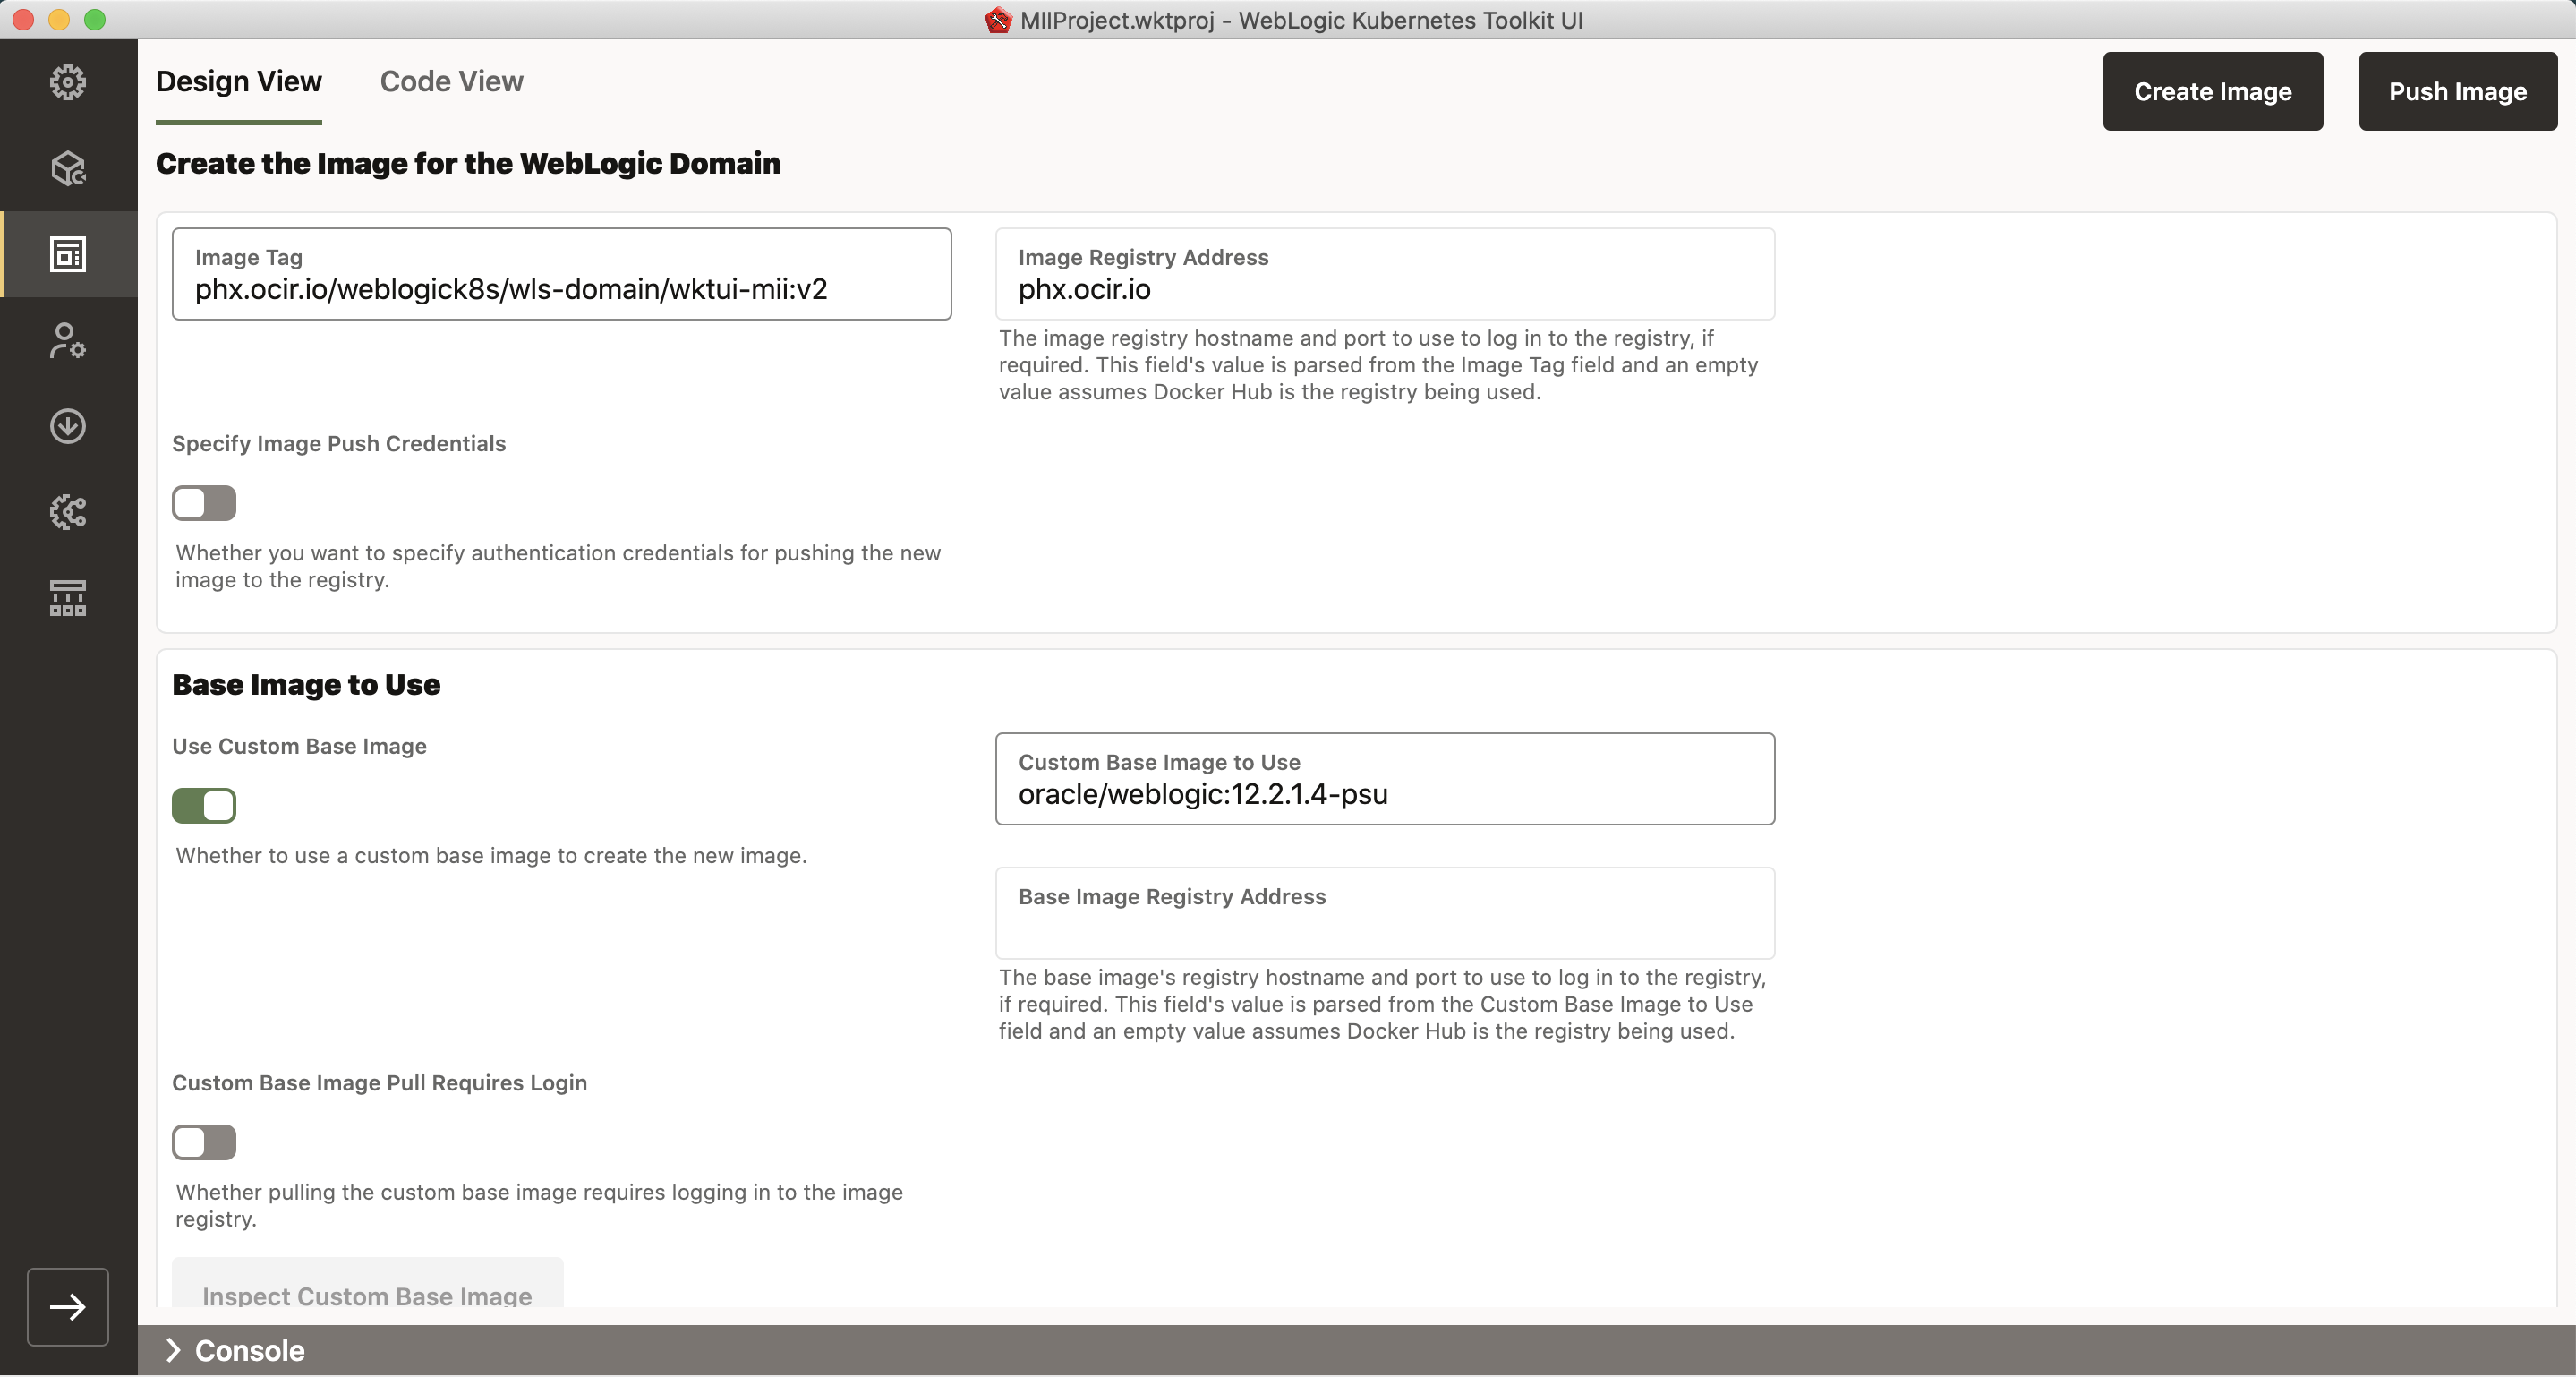This screenshot has height=1377, width=2576.
Task: Open the Model section cube icon
Action: (x=68, y=168)
